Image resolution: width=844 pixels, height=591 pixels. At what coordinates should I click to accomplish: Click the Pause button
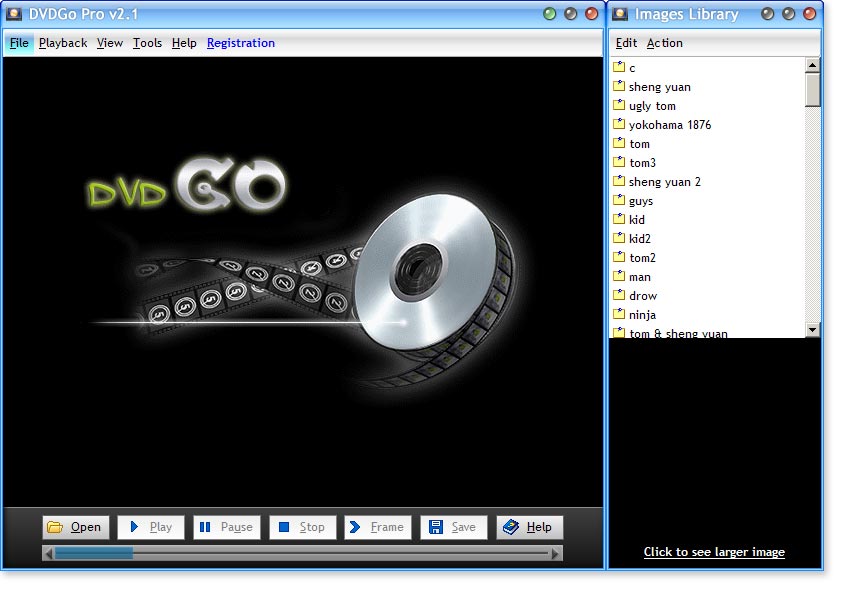227,527
